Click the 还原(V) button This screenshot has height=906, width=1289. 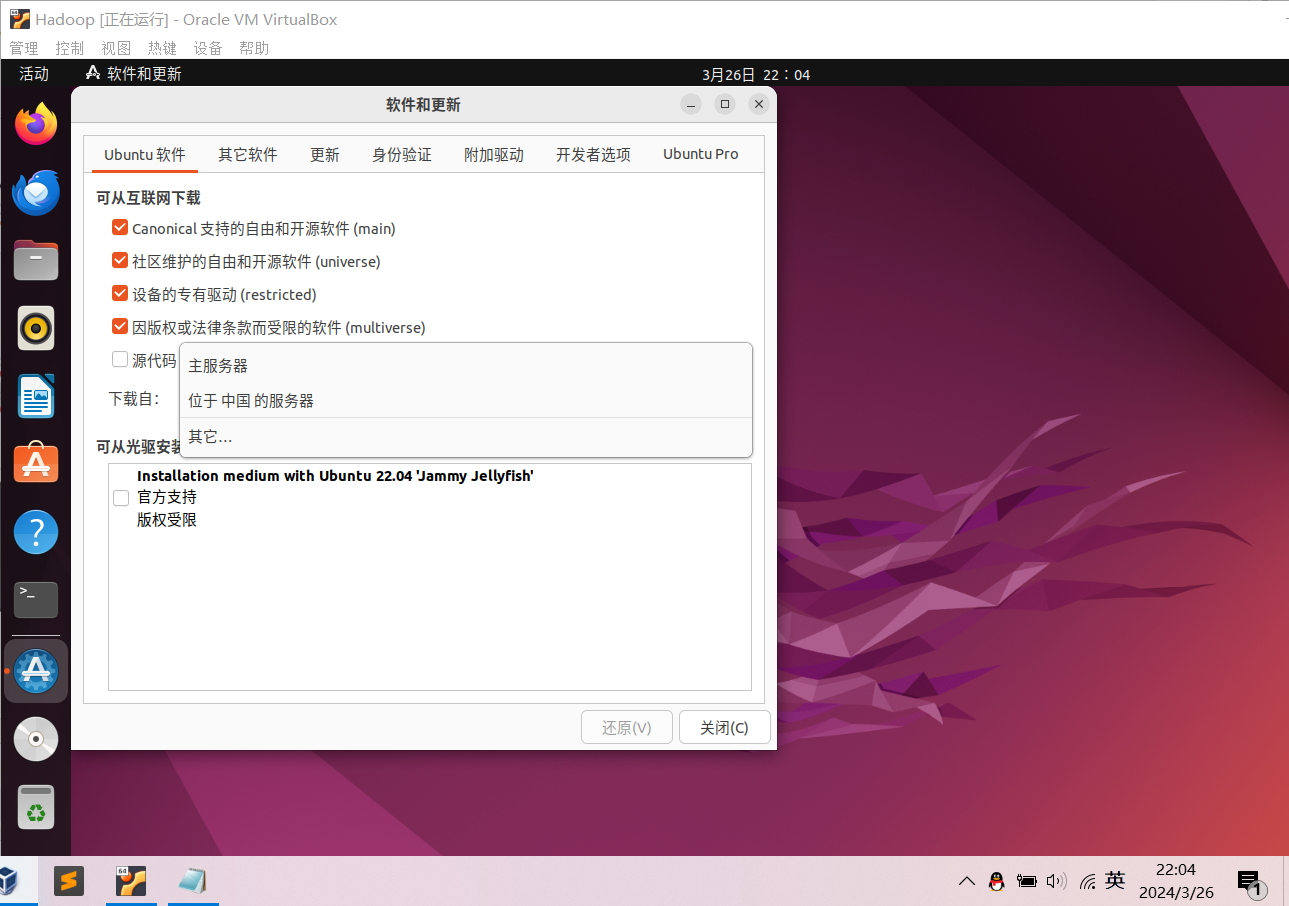point(627,727)
